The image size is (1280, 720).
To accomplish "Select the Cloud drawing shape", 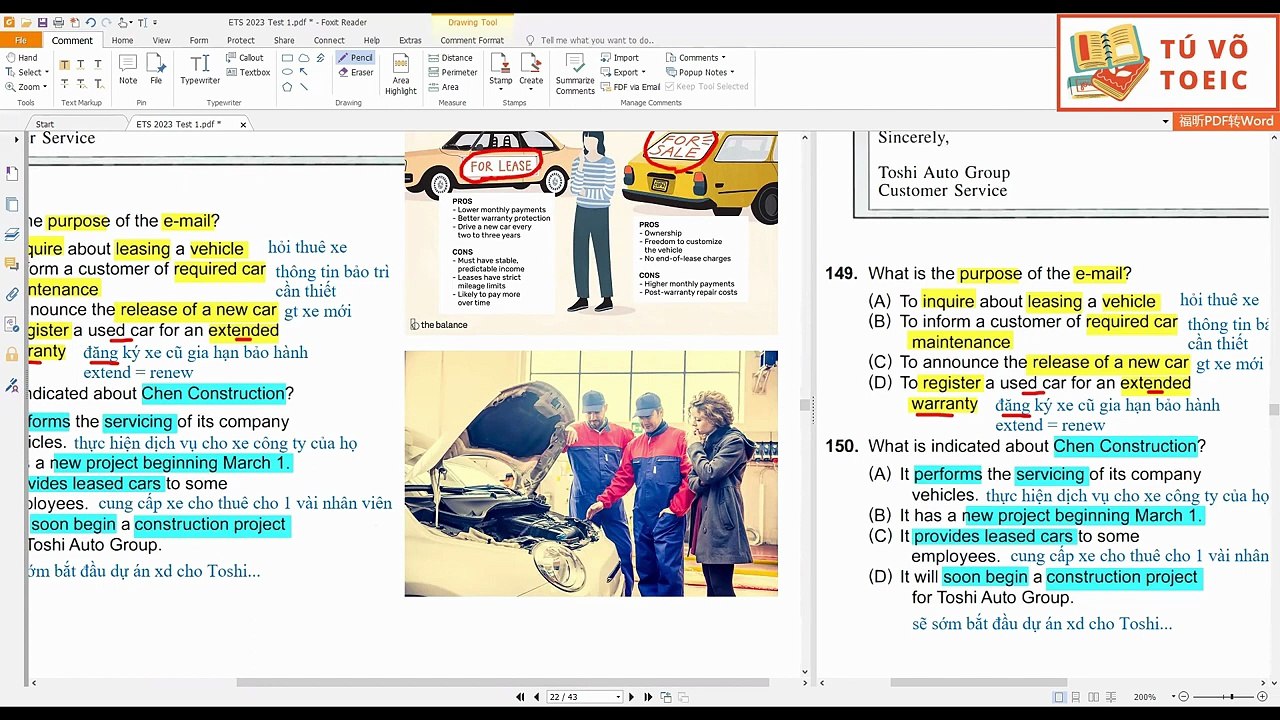I will 304,58.
